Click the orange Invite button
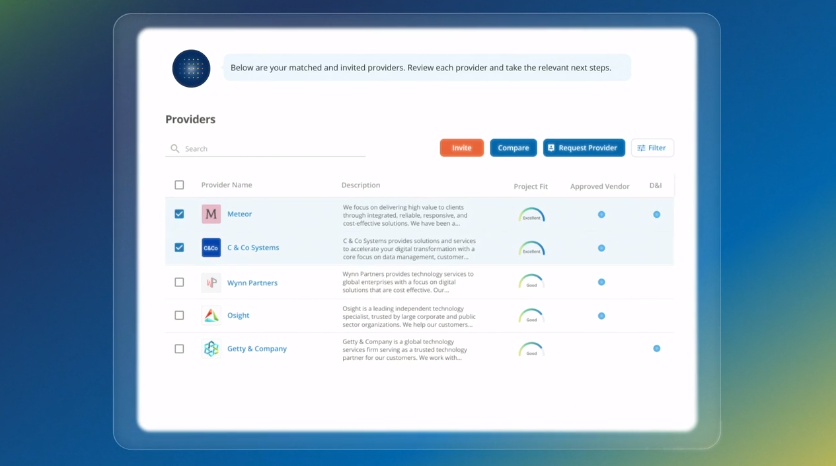Viewport: 836px width, 466px height. tap(462, 148)
